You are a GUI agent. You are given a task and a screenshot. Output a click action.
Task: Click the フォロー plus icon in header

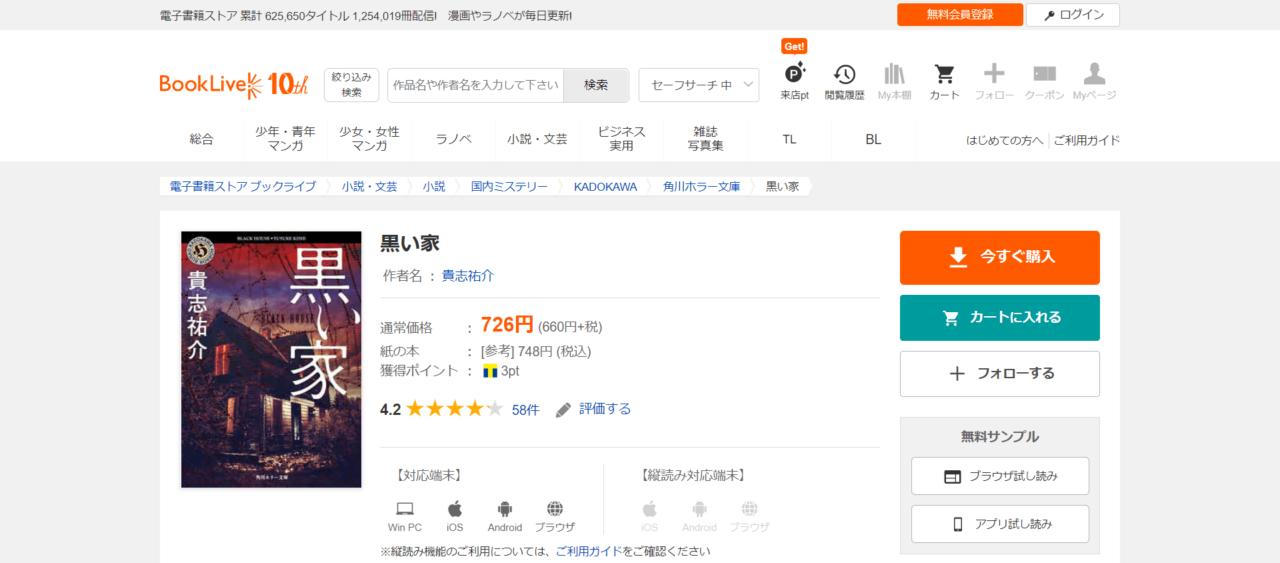click(994, 76)
